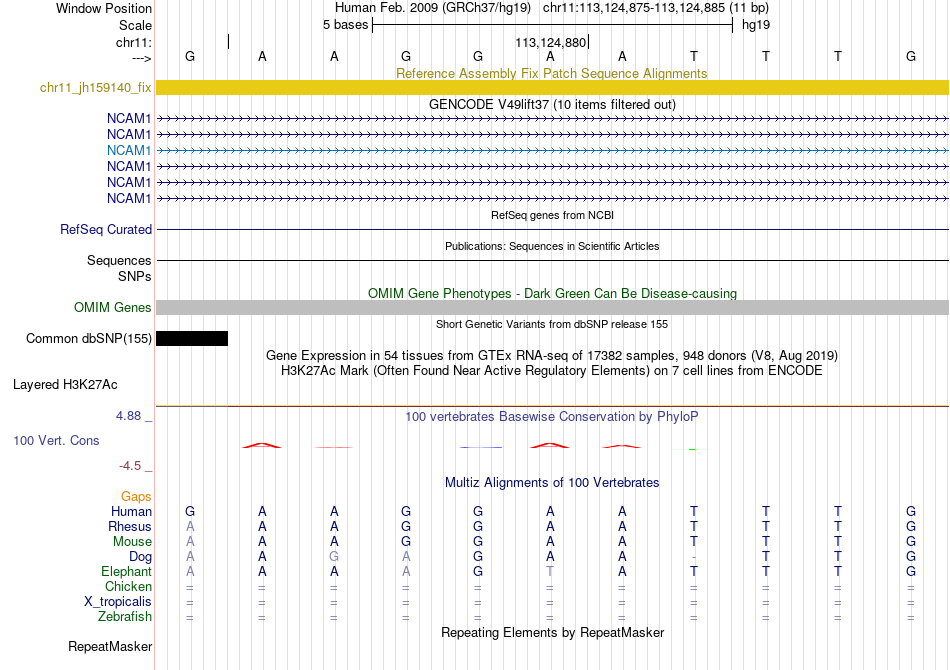The width and height of the screenshot is (950, 670).
Task: Click the Sequences track label
Action: point(119,260)
